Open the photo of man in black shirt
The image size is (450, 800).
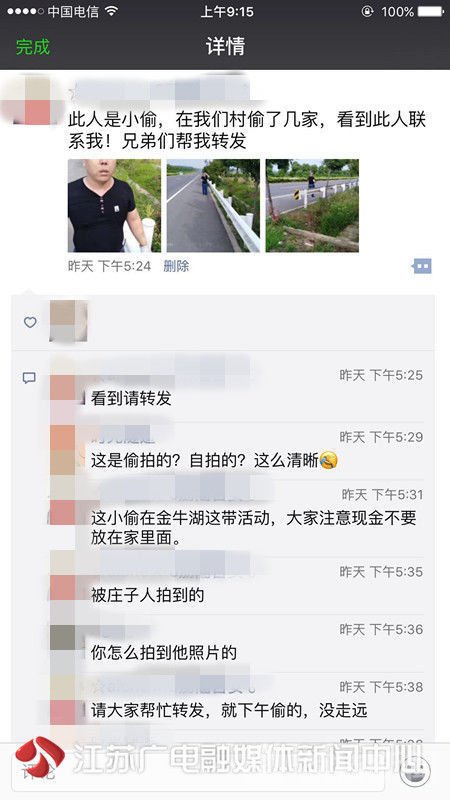pos(114,206)
